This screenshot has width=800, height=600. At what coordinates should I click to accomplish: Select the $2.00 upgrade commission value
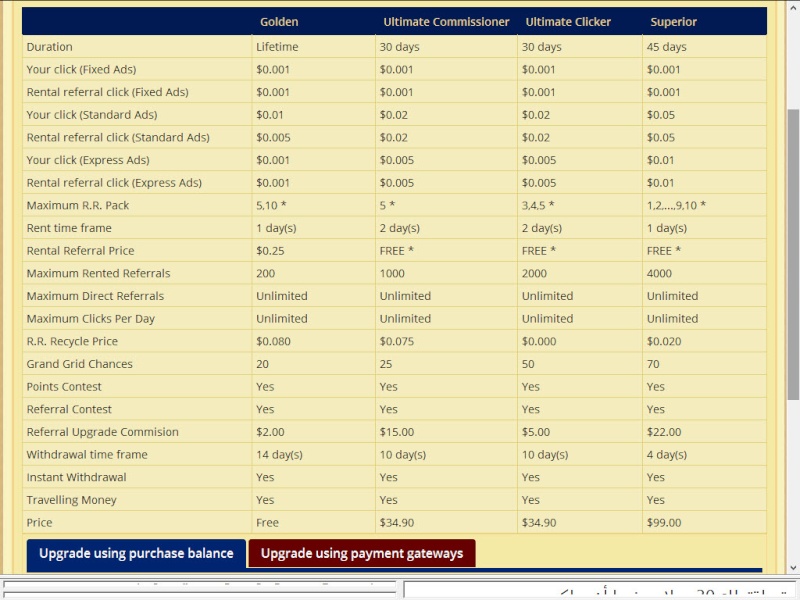[270, 432]
